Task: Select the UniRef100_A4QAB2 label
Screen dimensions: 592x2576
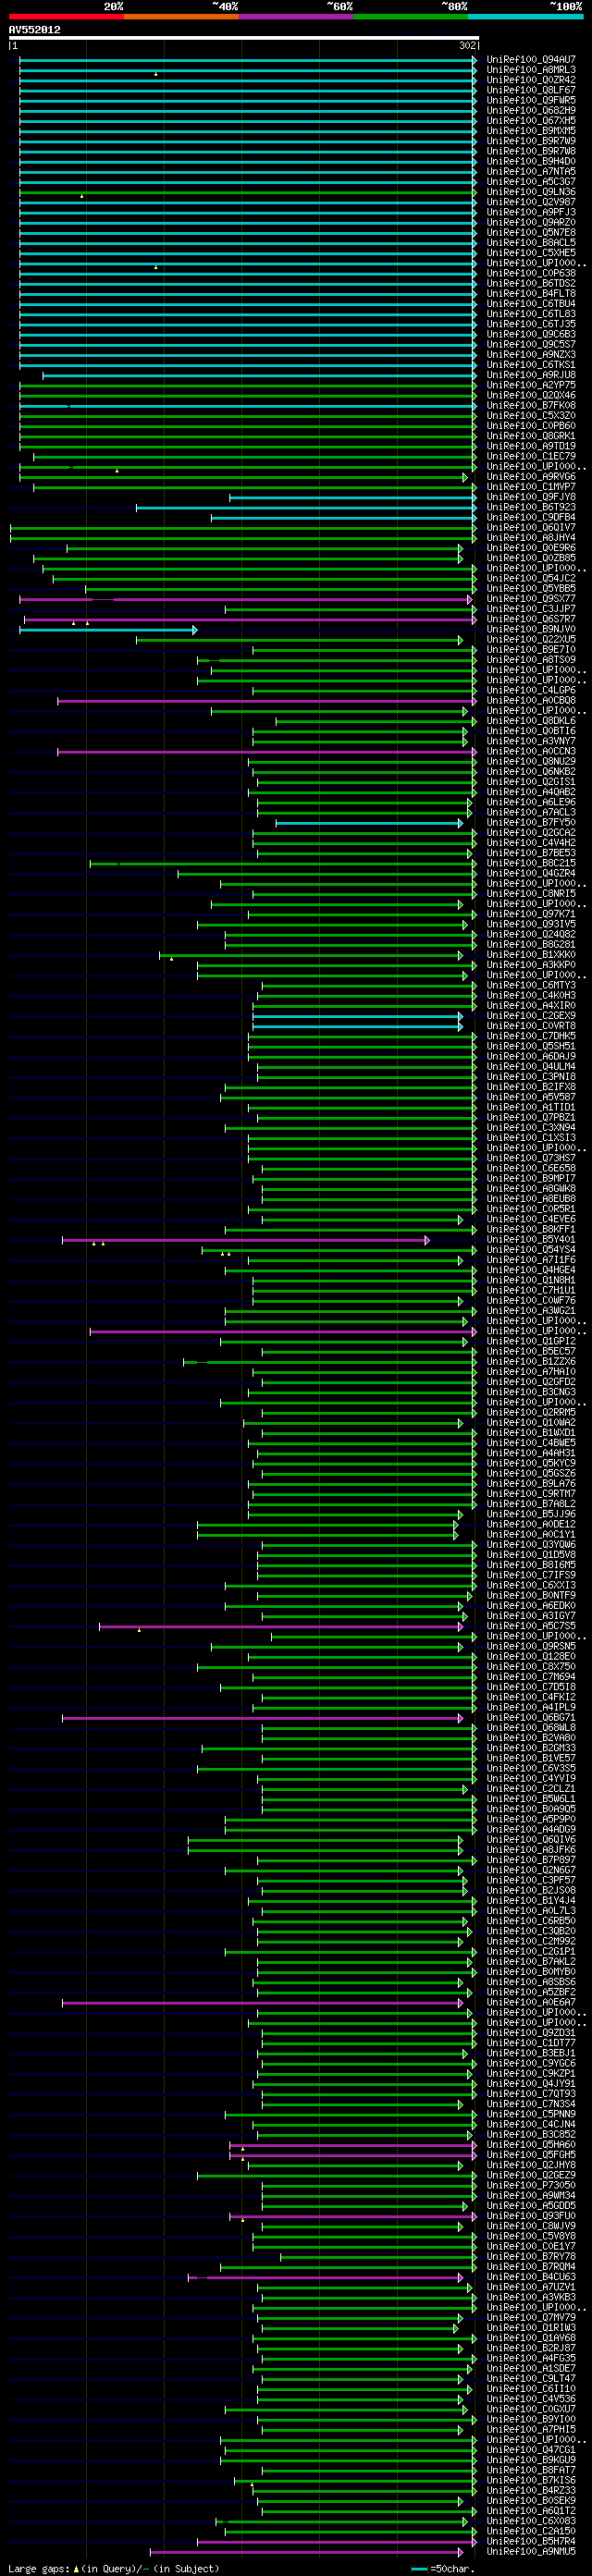Action: 531,792
